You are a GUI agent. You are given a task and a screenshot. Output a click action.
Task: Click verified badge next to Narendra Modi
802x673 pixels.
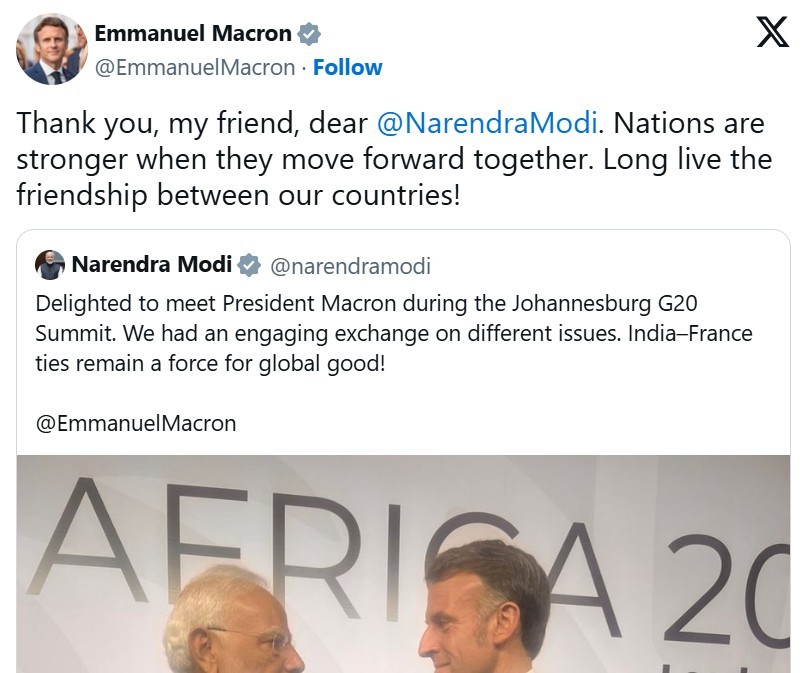pyautogui.click(x=249, y=266)
